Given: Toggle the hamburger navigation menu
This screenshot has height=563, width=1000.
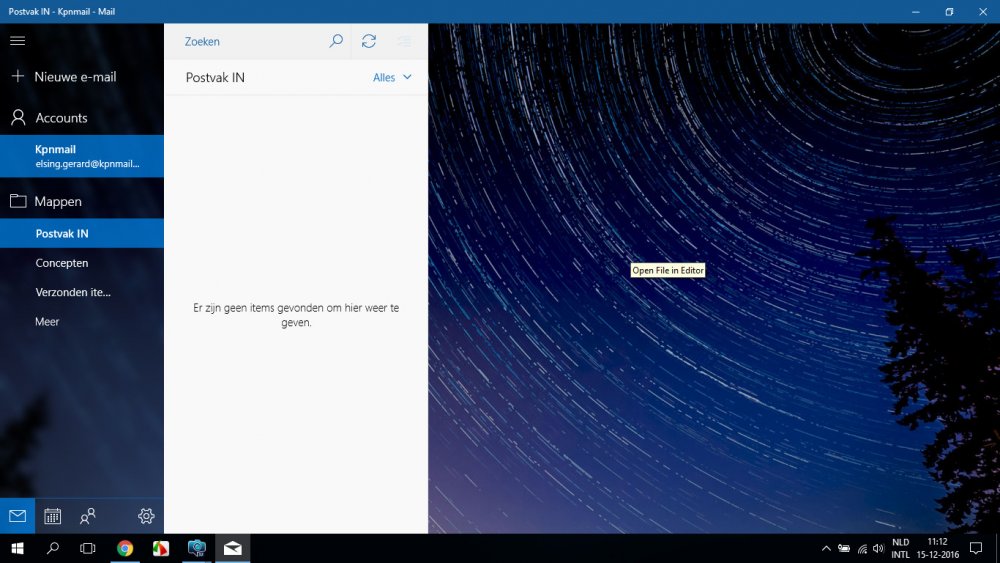Looking at the screenshot, I should coord(17,41).
